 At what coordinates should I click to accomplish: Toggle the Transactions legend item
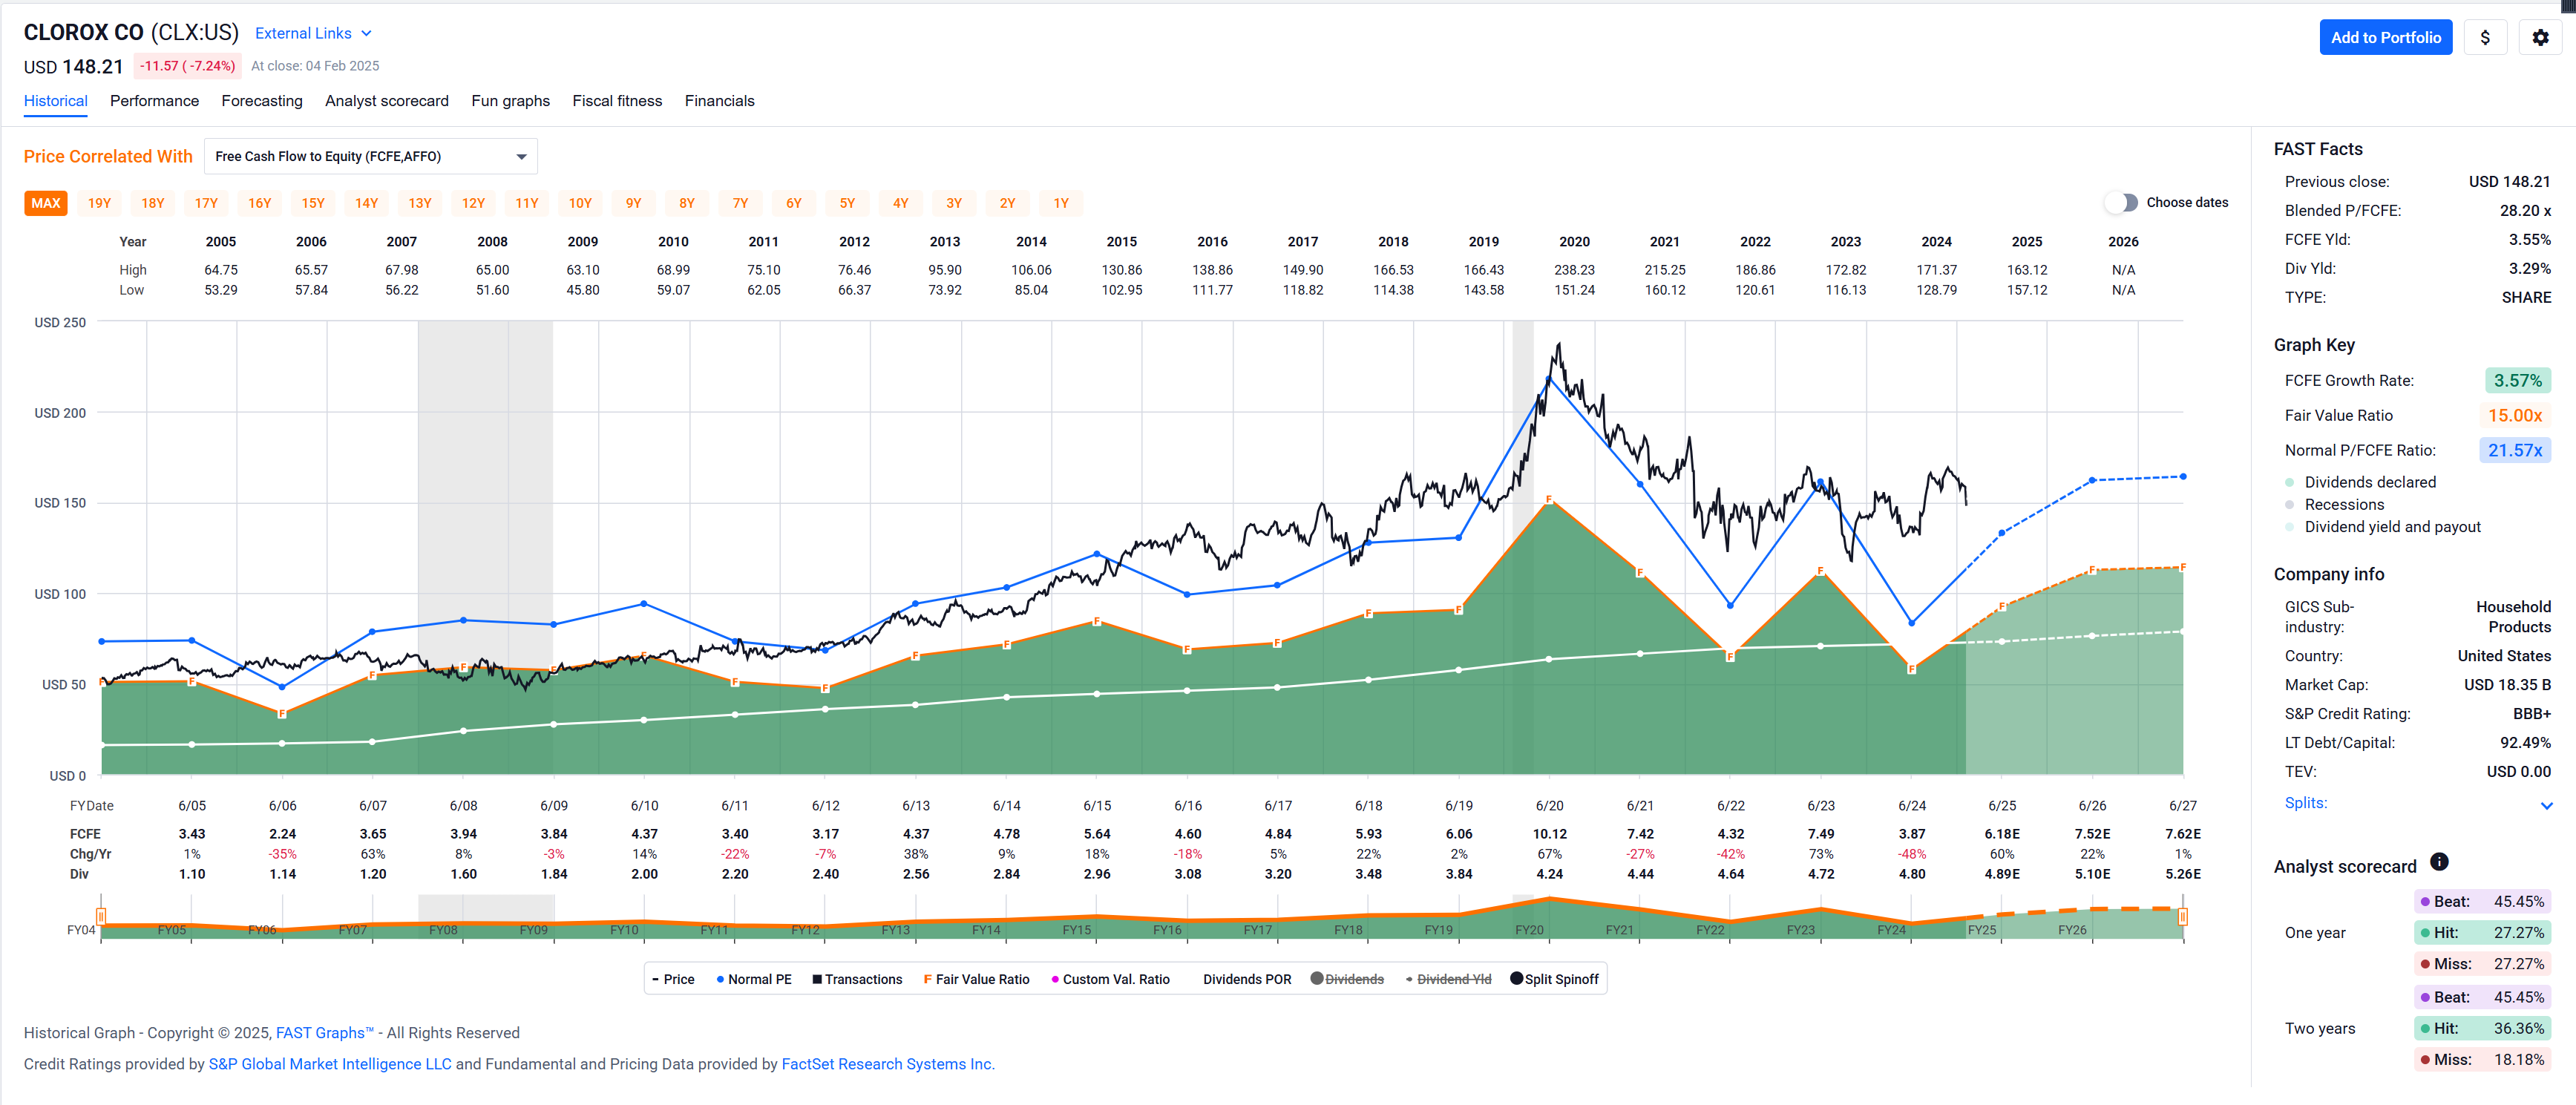click(857, 979)
